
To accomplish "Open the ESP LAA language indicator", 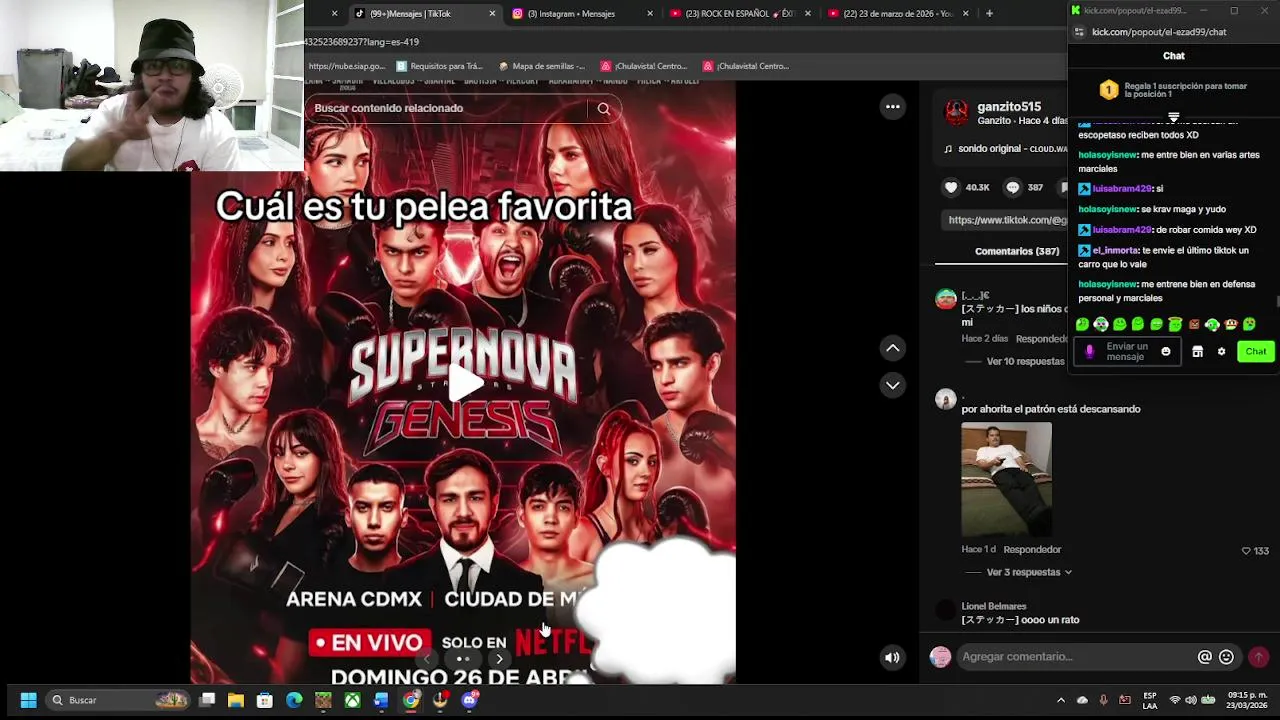I will point(1150,700).
